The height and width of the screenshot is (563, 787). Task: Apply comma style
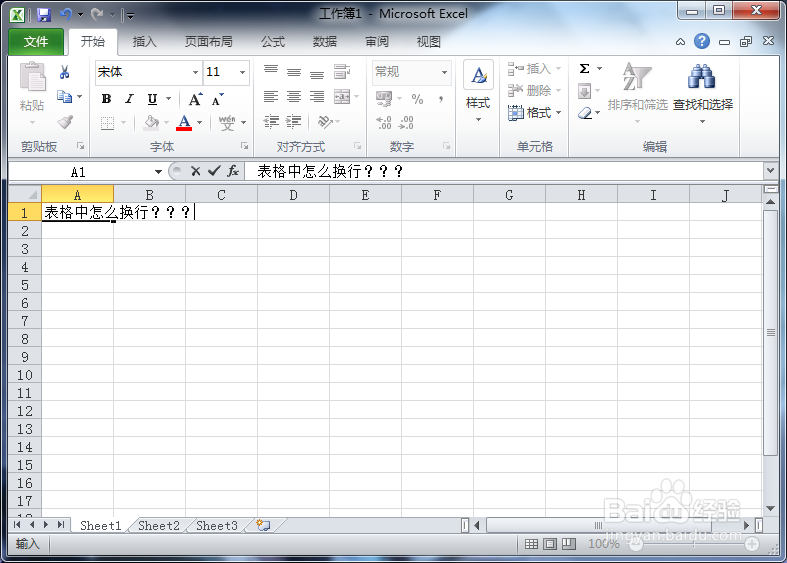441,99
